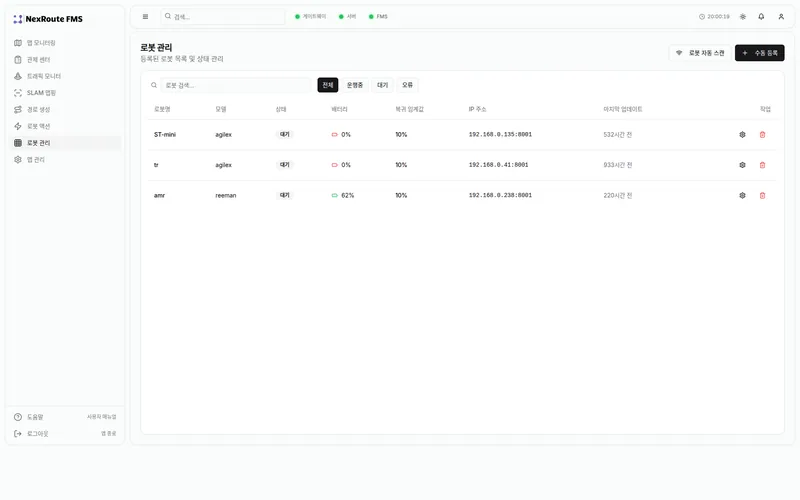Screen dimensions: 800x500
Task: Toggle the sun theme icon
Action: (743, 16)
